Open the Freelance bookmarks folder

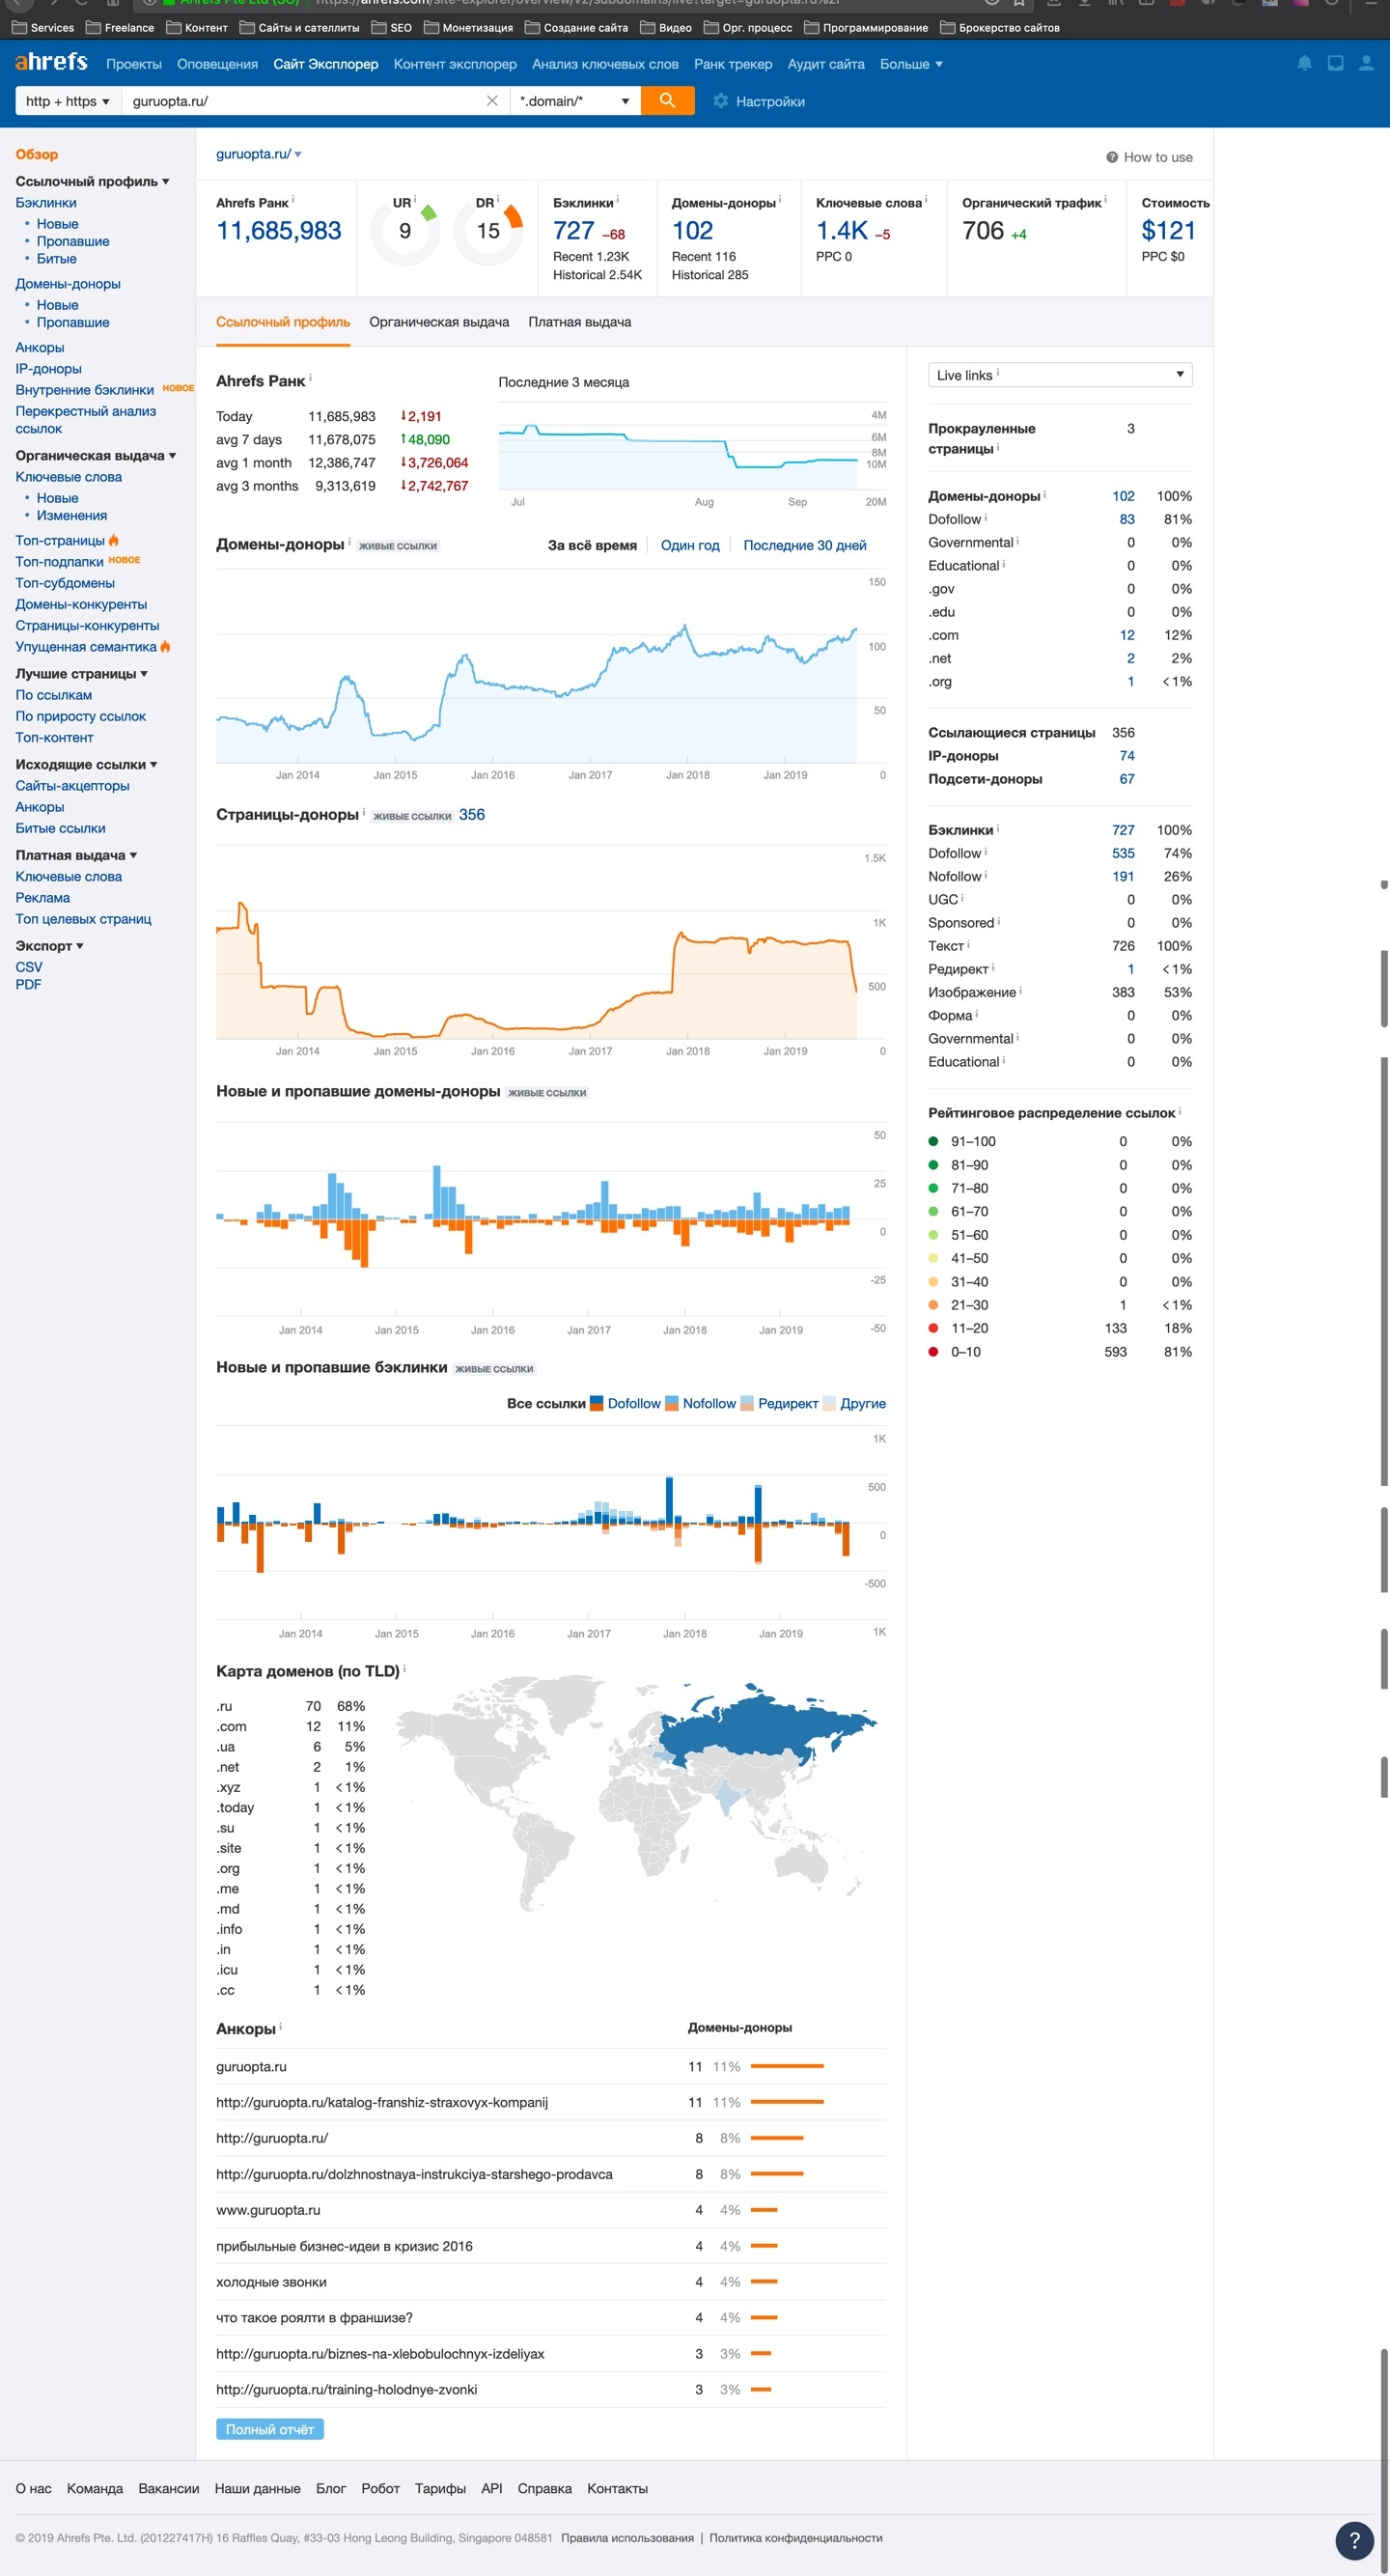120,27
